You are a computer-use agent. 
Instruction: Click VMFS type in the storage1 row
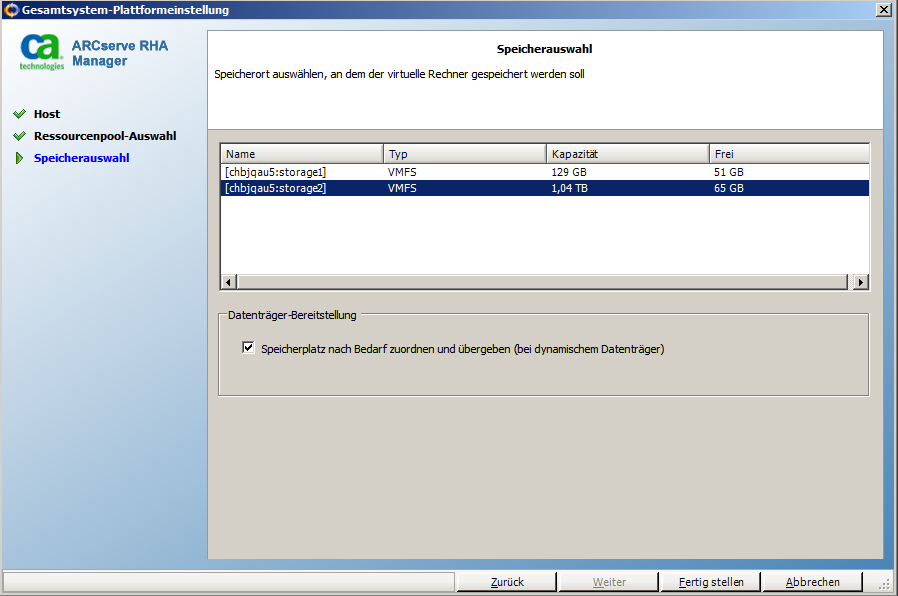[402, 172]
